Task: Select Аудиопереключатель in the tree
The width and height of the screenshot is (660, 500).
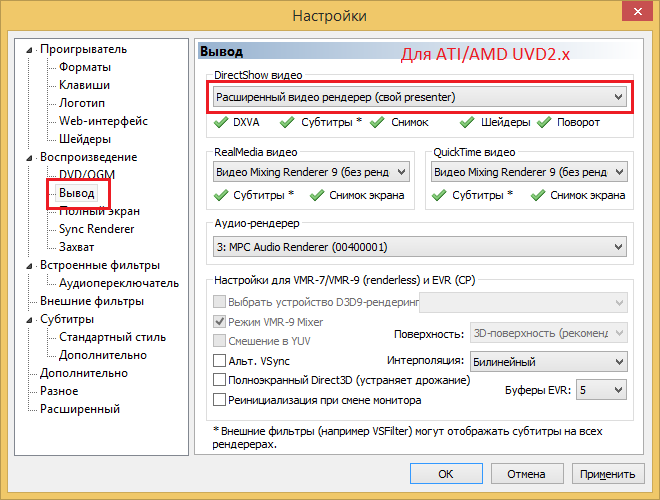Action: tap(119, 283)
